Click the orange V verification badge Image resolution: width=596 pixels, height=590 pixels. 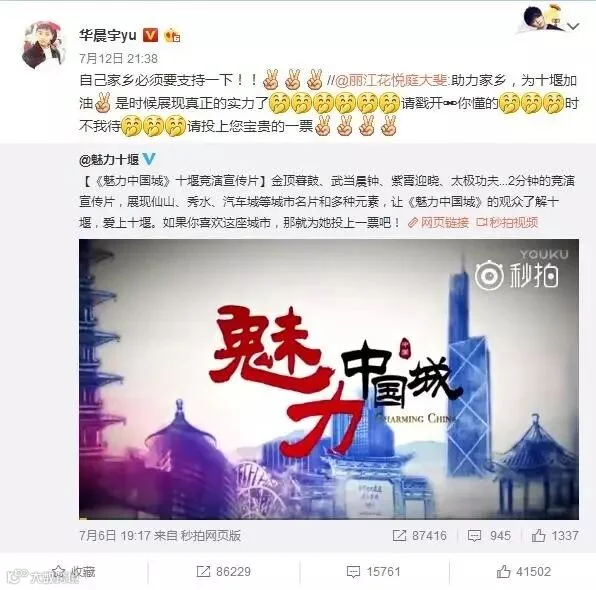[151, 35]
